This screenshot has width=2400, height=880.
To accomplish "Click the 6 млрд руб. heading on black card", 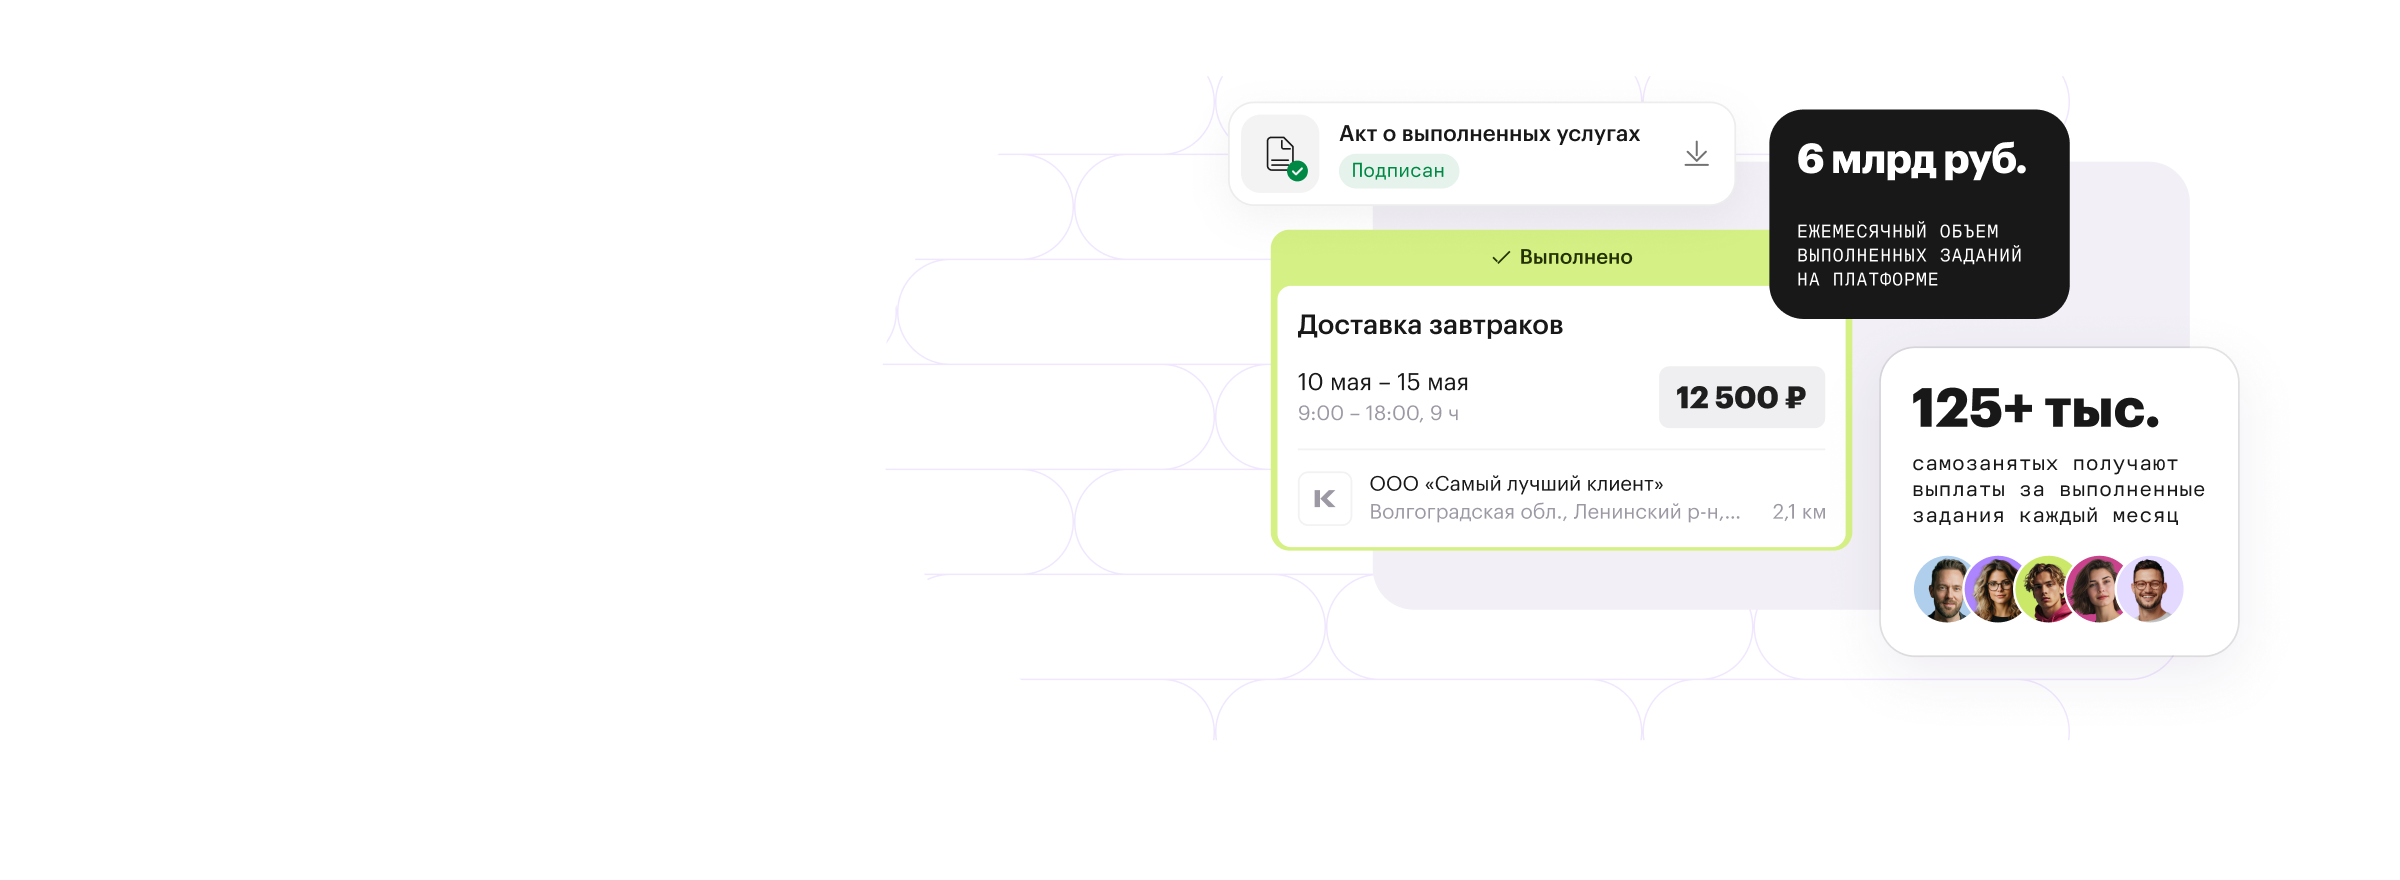I will pyautogui.click(x=1911, y=160).
